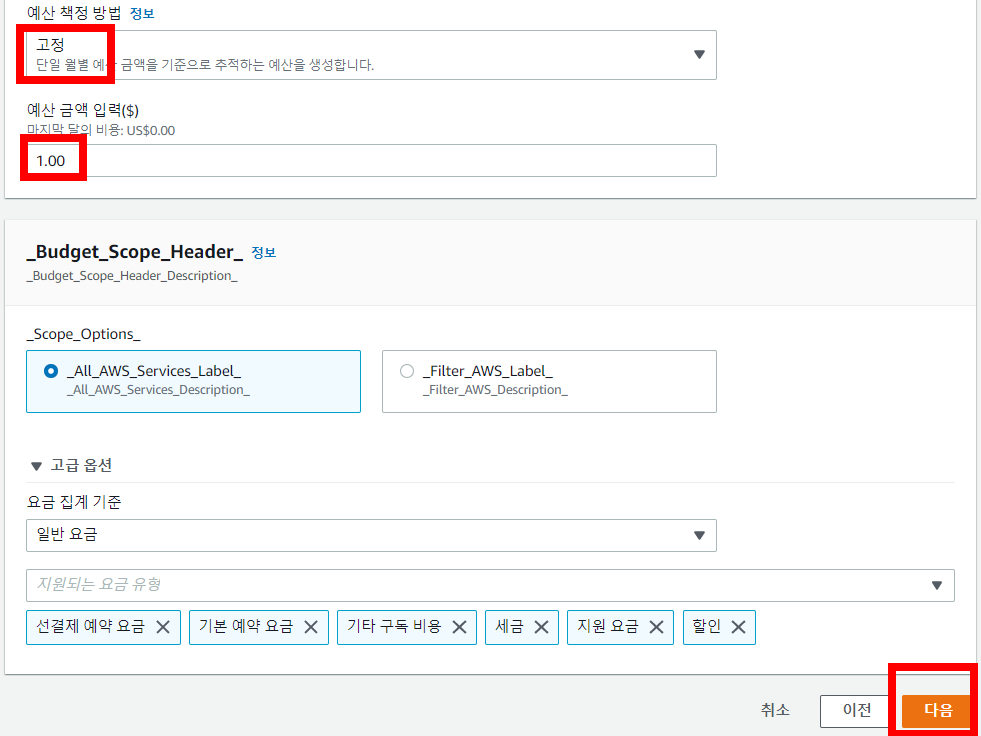Remove the 지원 요금 tag

pyautogui.click(x=656, y=627)
